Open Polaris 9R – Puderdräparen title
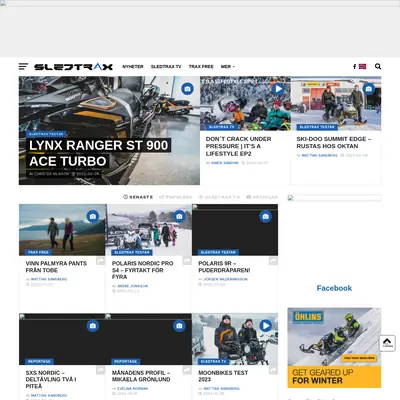The width and height of the screenshot is (400, 400). click(224, 267)
